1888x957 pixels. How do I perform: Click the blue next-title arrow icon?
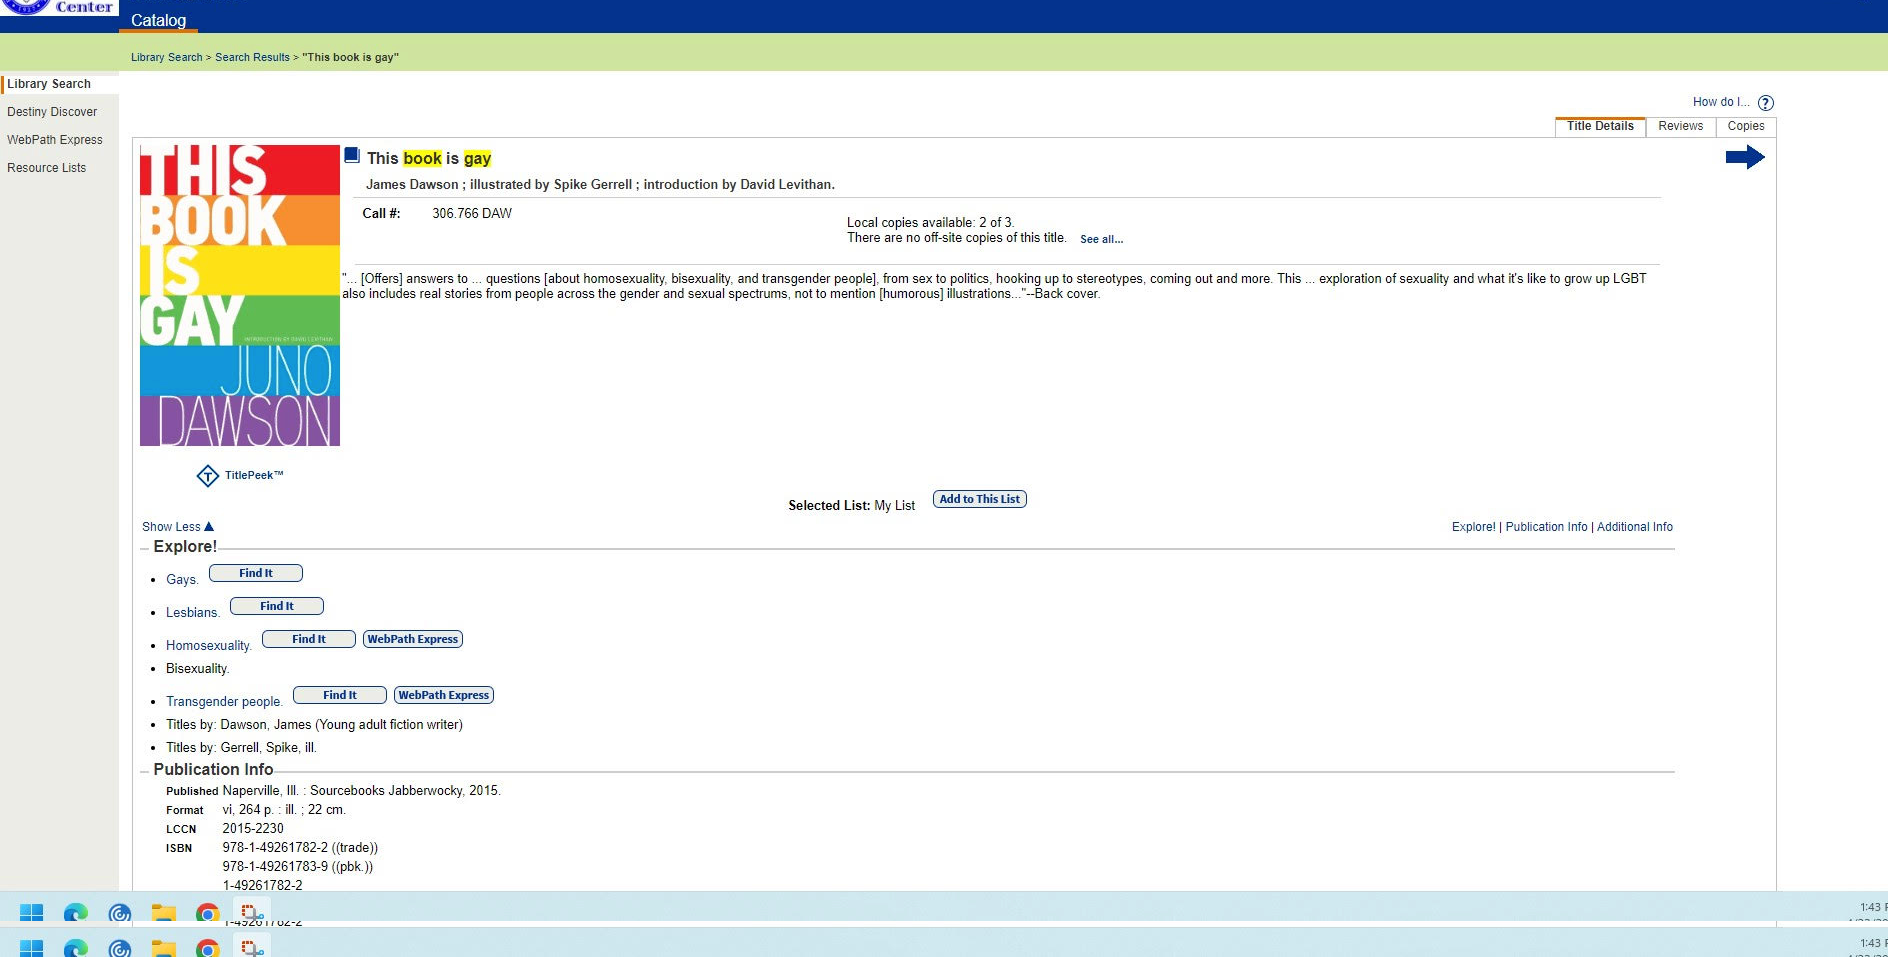click(x=1745, y=157)
